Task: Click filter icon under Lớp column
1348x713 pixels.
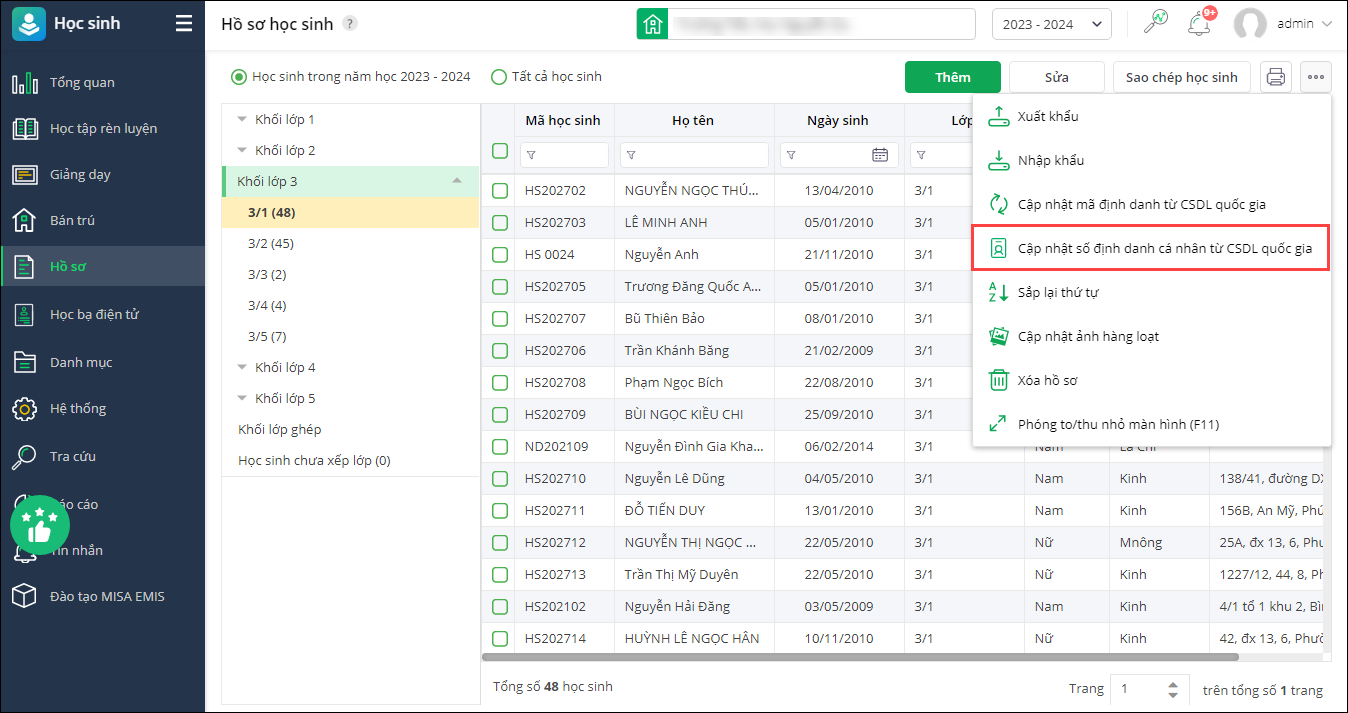Action: point(921,155)
